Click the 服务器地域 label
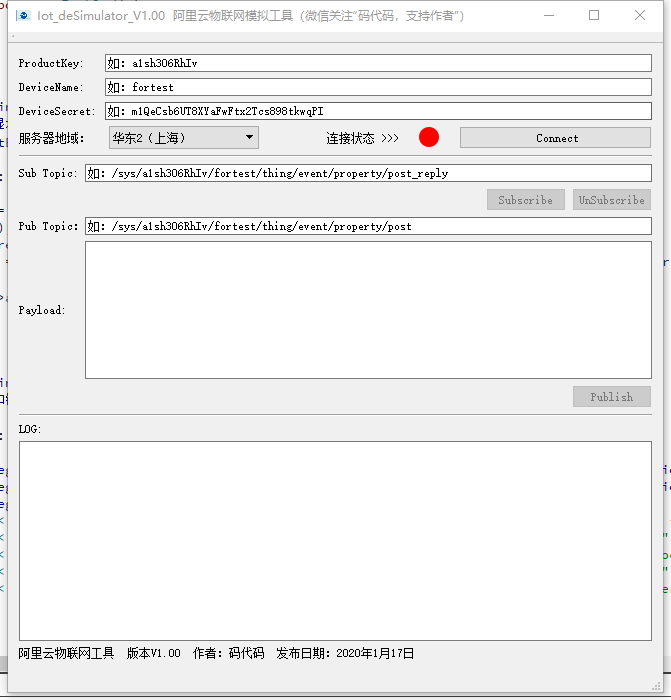 [51, 138]
